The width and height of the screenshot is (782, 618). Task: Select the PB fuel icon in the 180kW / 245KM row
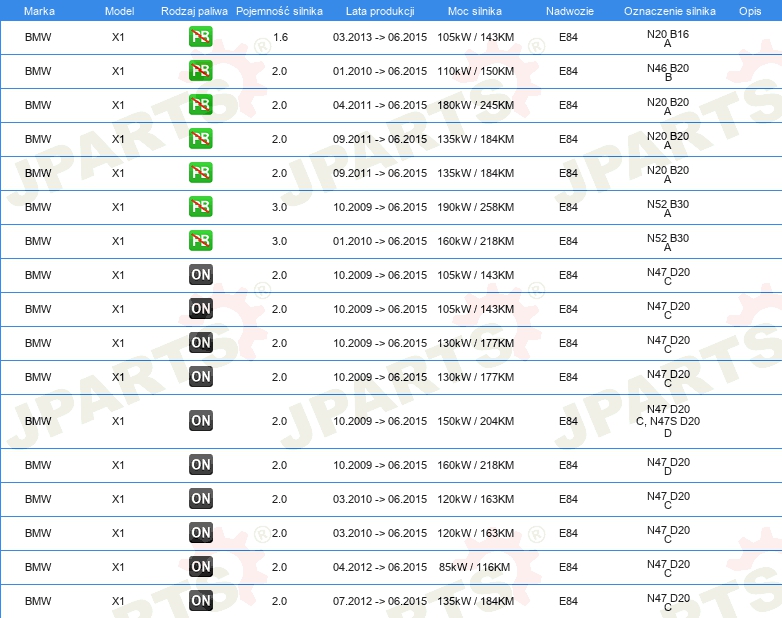tap(200, 105)
